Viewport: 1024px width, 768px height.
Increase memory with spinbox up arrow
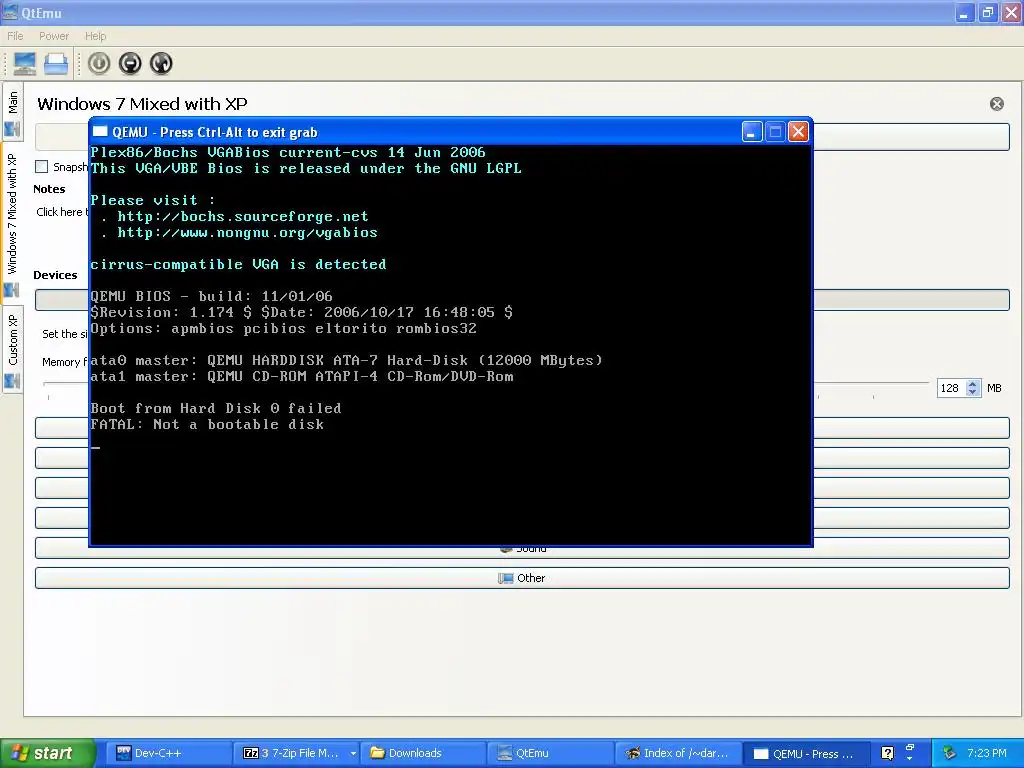coord(973,384)
